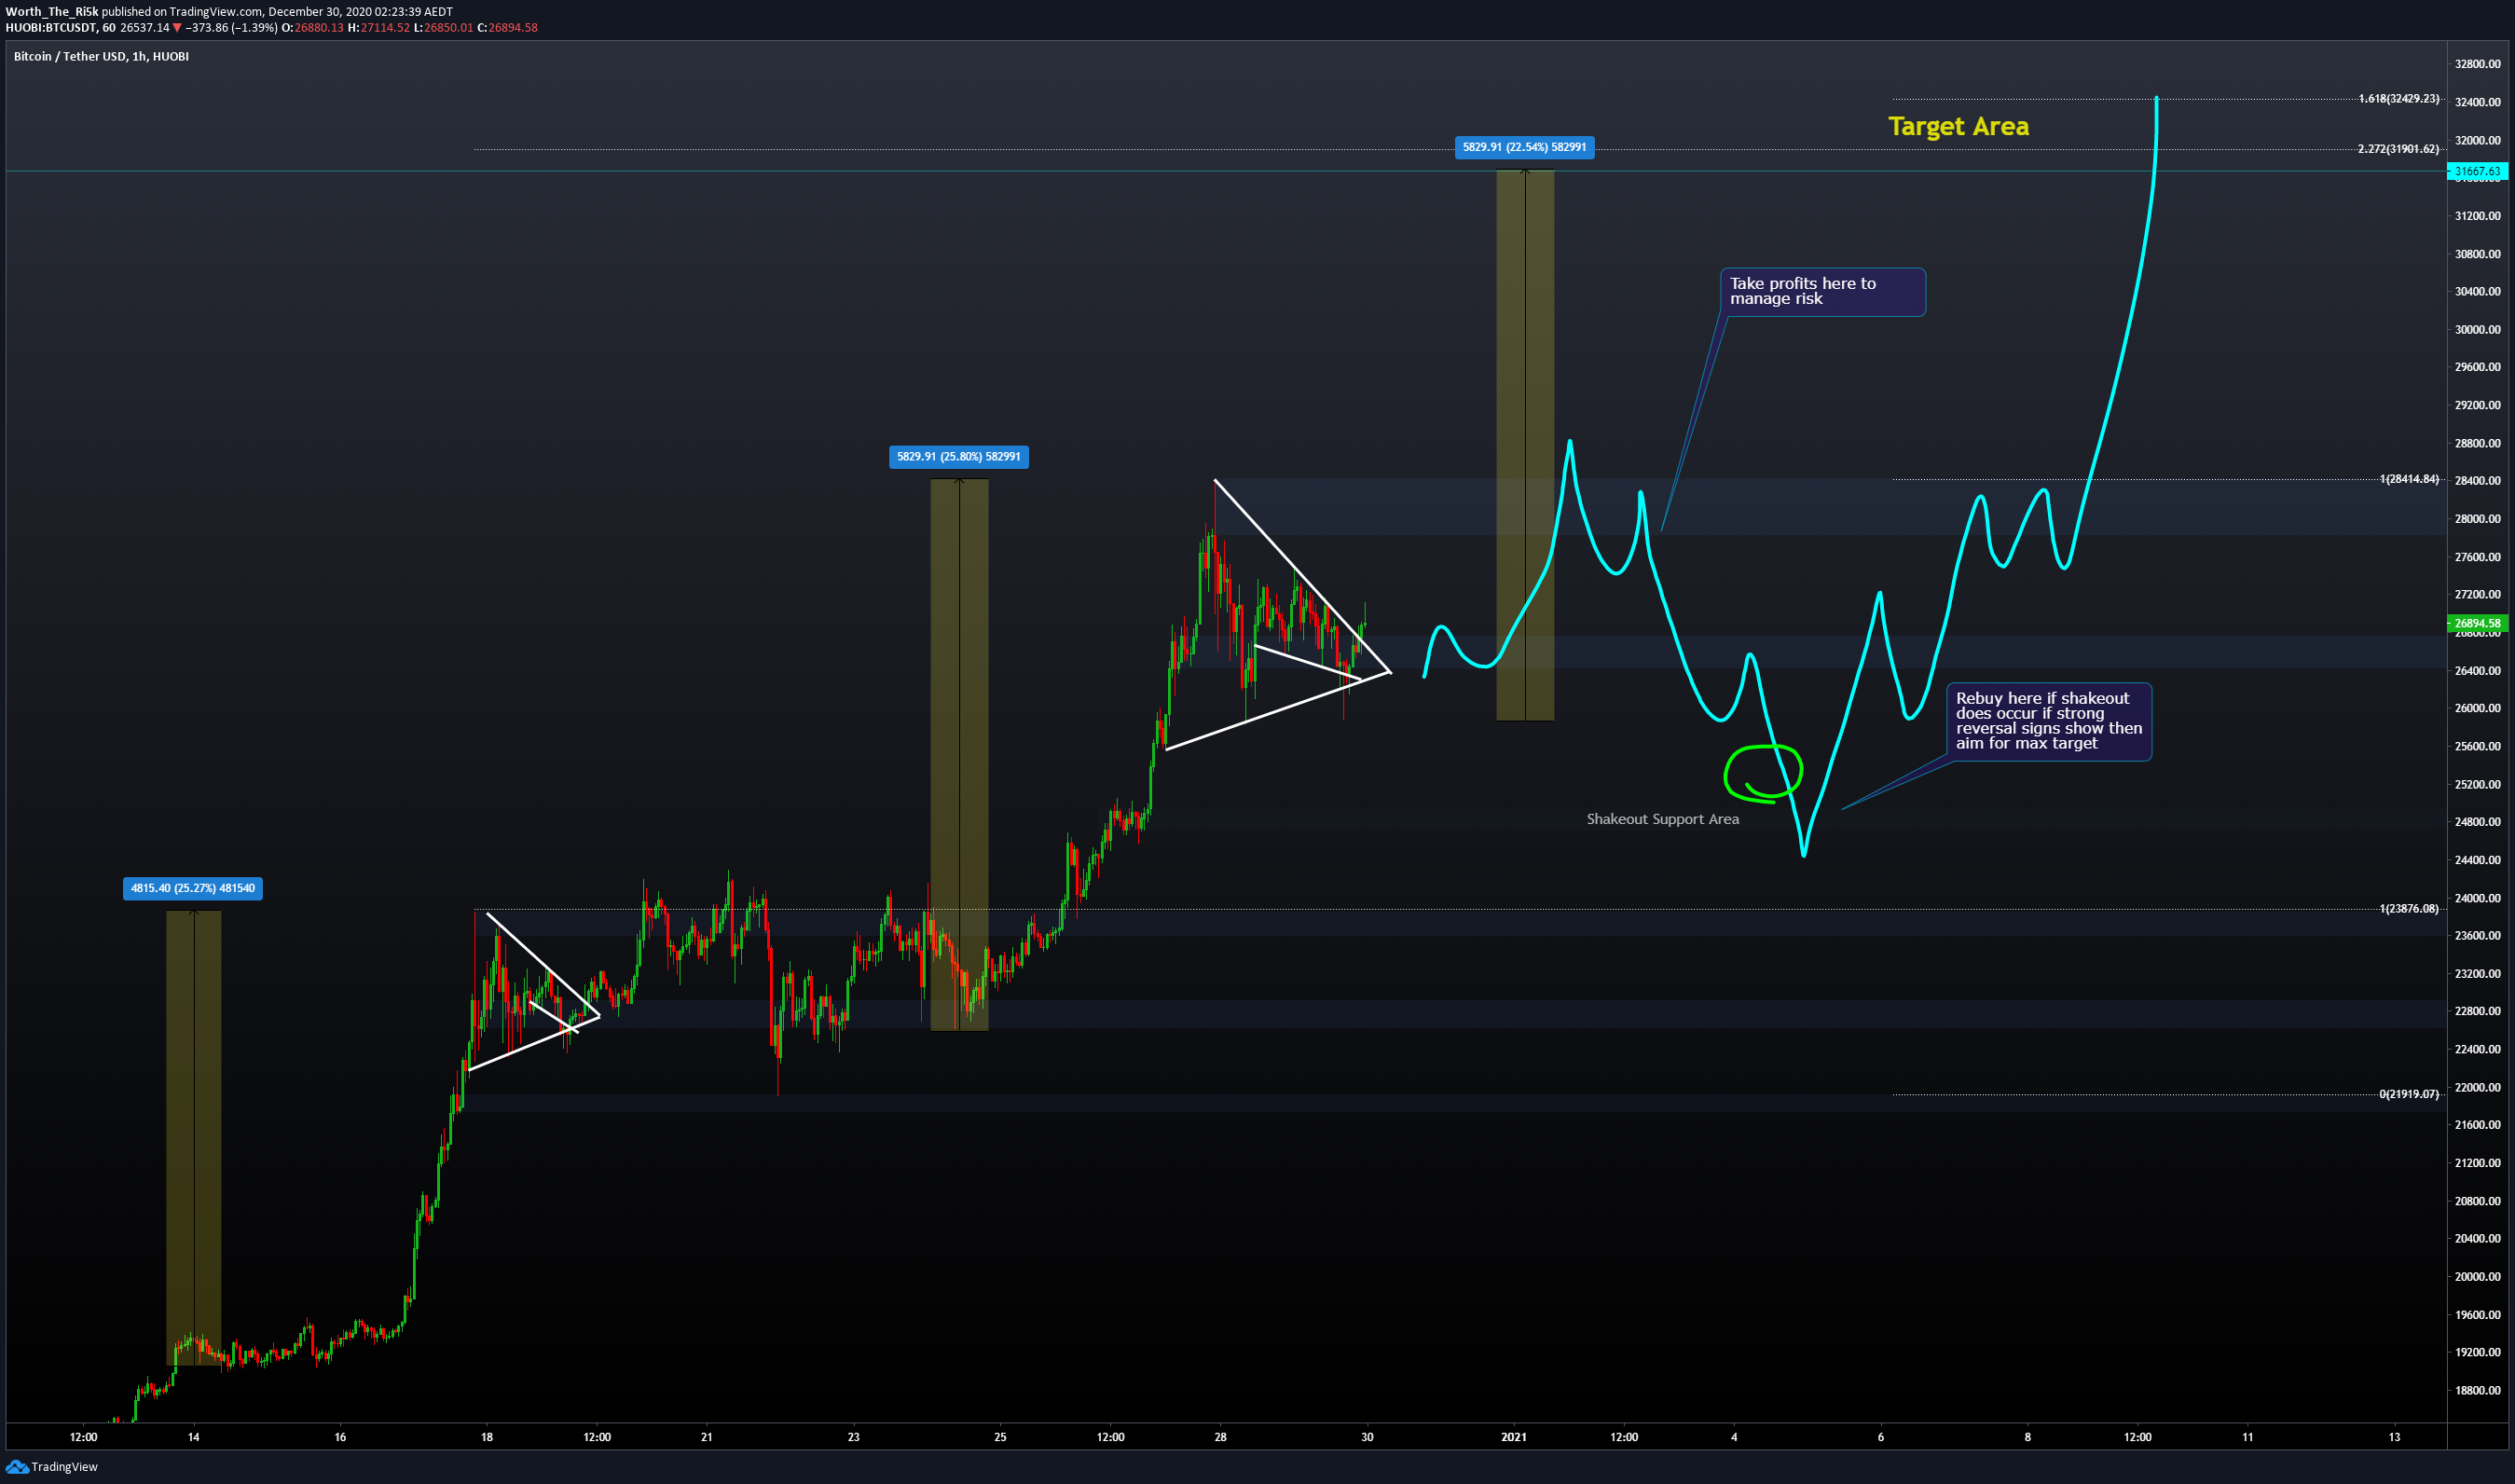Click the −373.86 (−1.39%) change value
The width and height of the screenshot is (2515, 1484).
coord(231,28)
